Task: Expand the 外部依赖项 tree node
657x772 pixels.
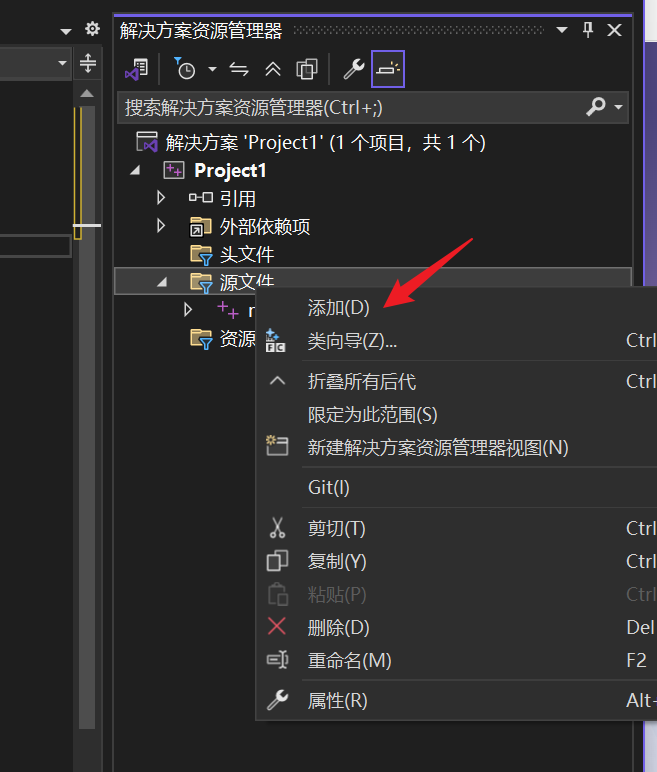Action: point(161,226)
